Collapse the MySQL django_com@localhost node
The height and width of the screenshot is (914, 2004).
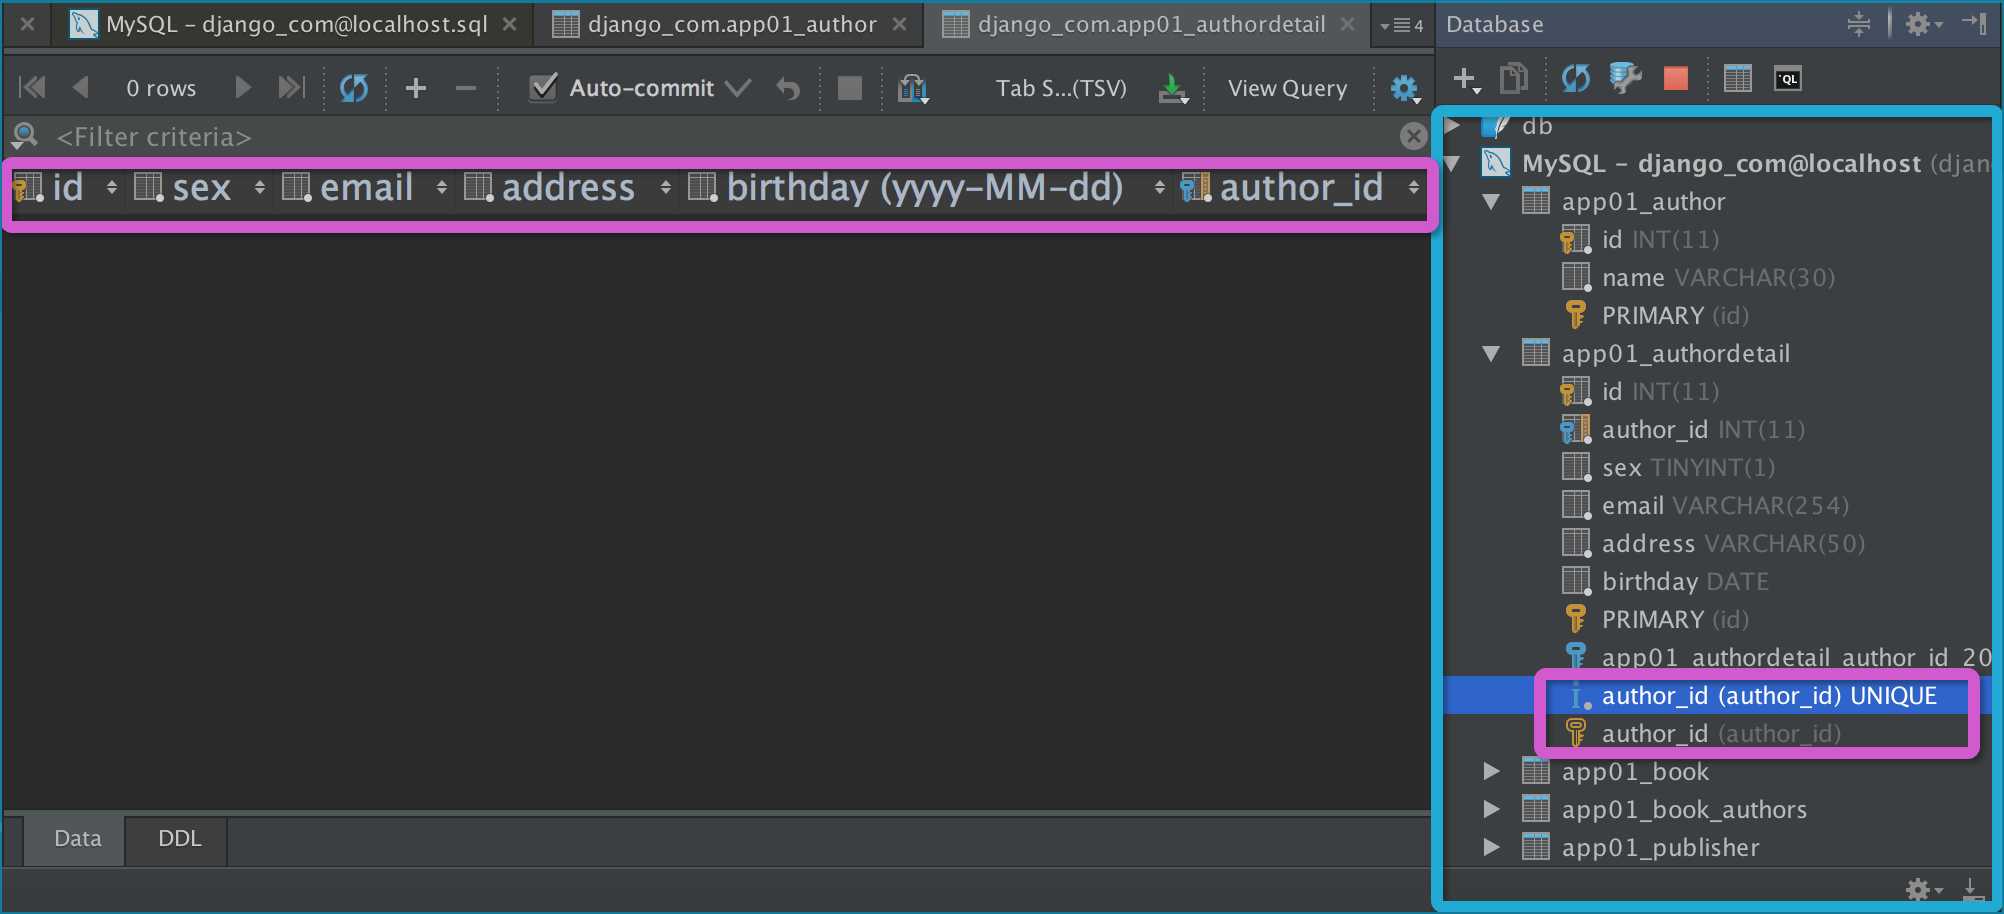pyautogui.click(x=1453, y=163)
